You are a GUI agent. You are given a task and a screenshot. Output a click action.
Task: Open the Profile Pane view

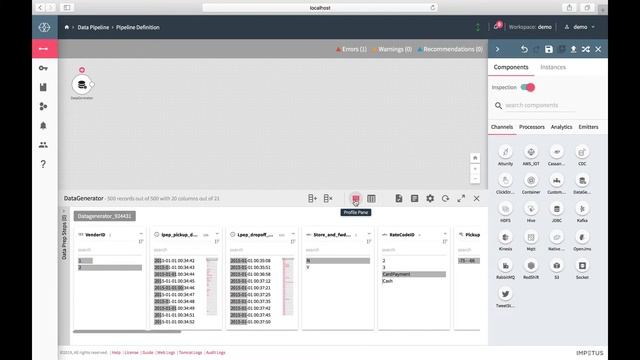point(356,198)
